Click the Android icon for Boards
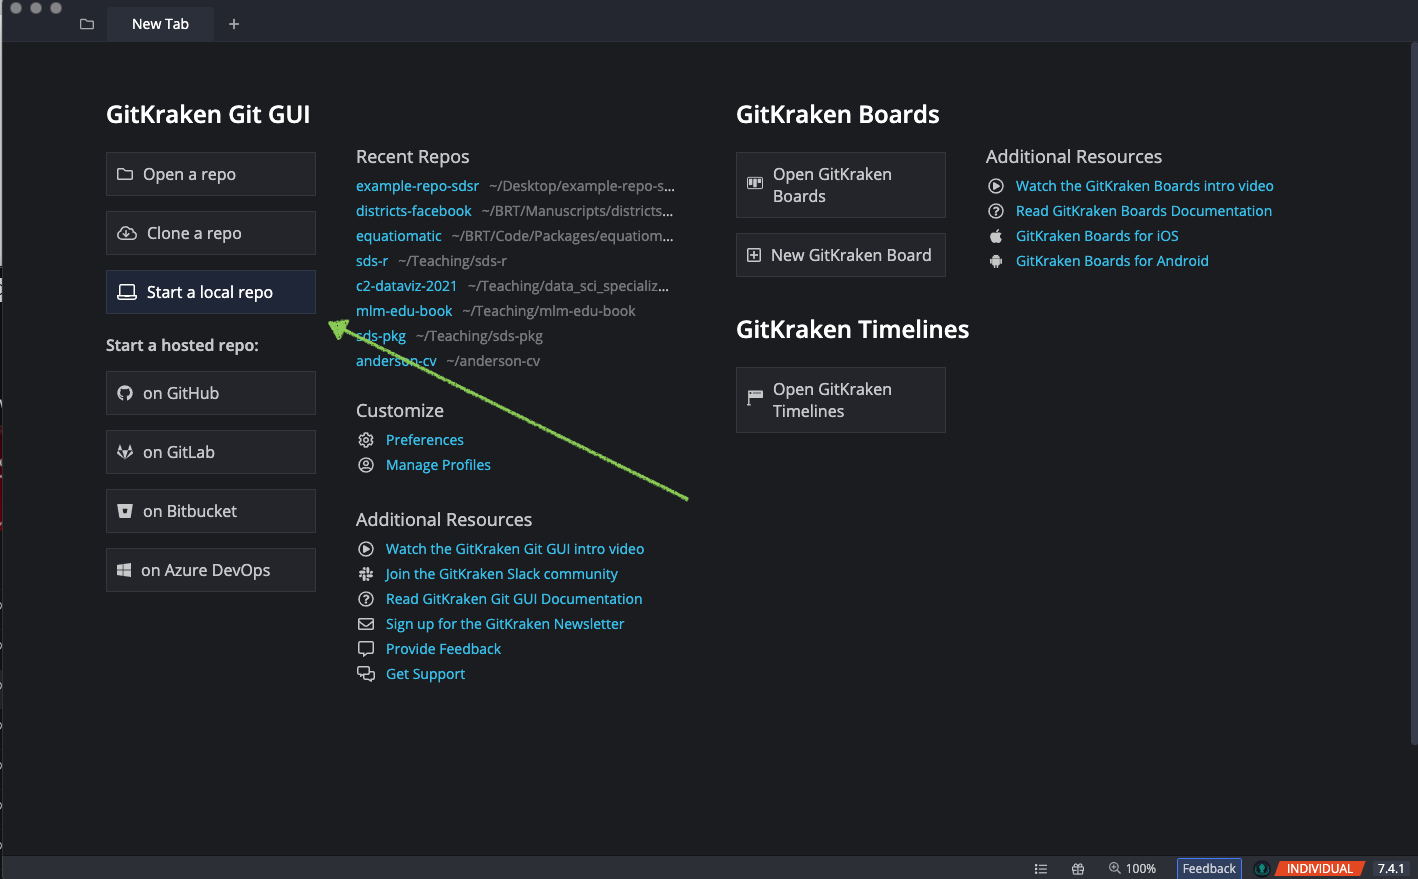This screenshot has height=879, width=1418. click(x=996, y=261)
